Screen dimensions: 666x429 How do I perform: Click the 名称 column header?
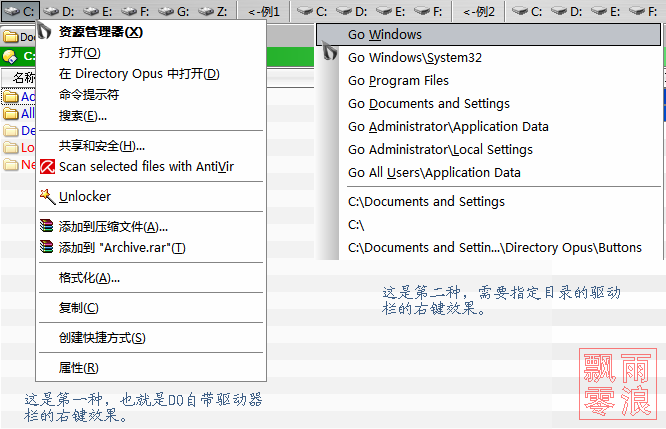click(x=19, y=78)
